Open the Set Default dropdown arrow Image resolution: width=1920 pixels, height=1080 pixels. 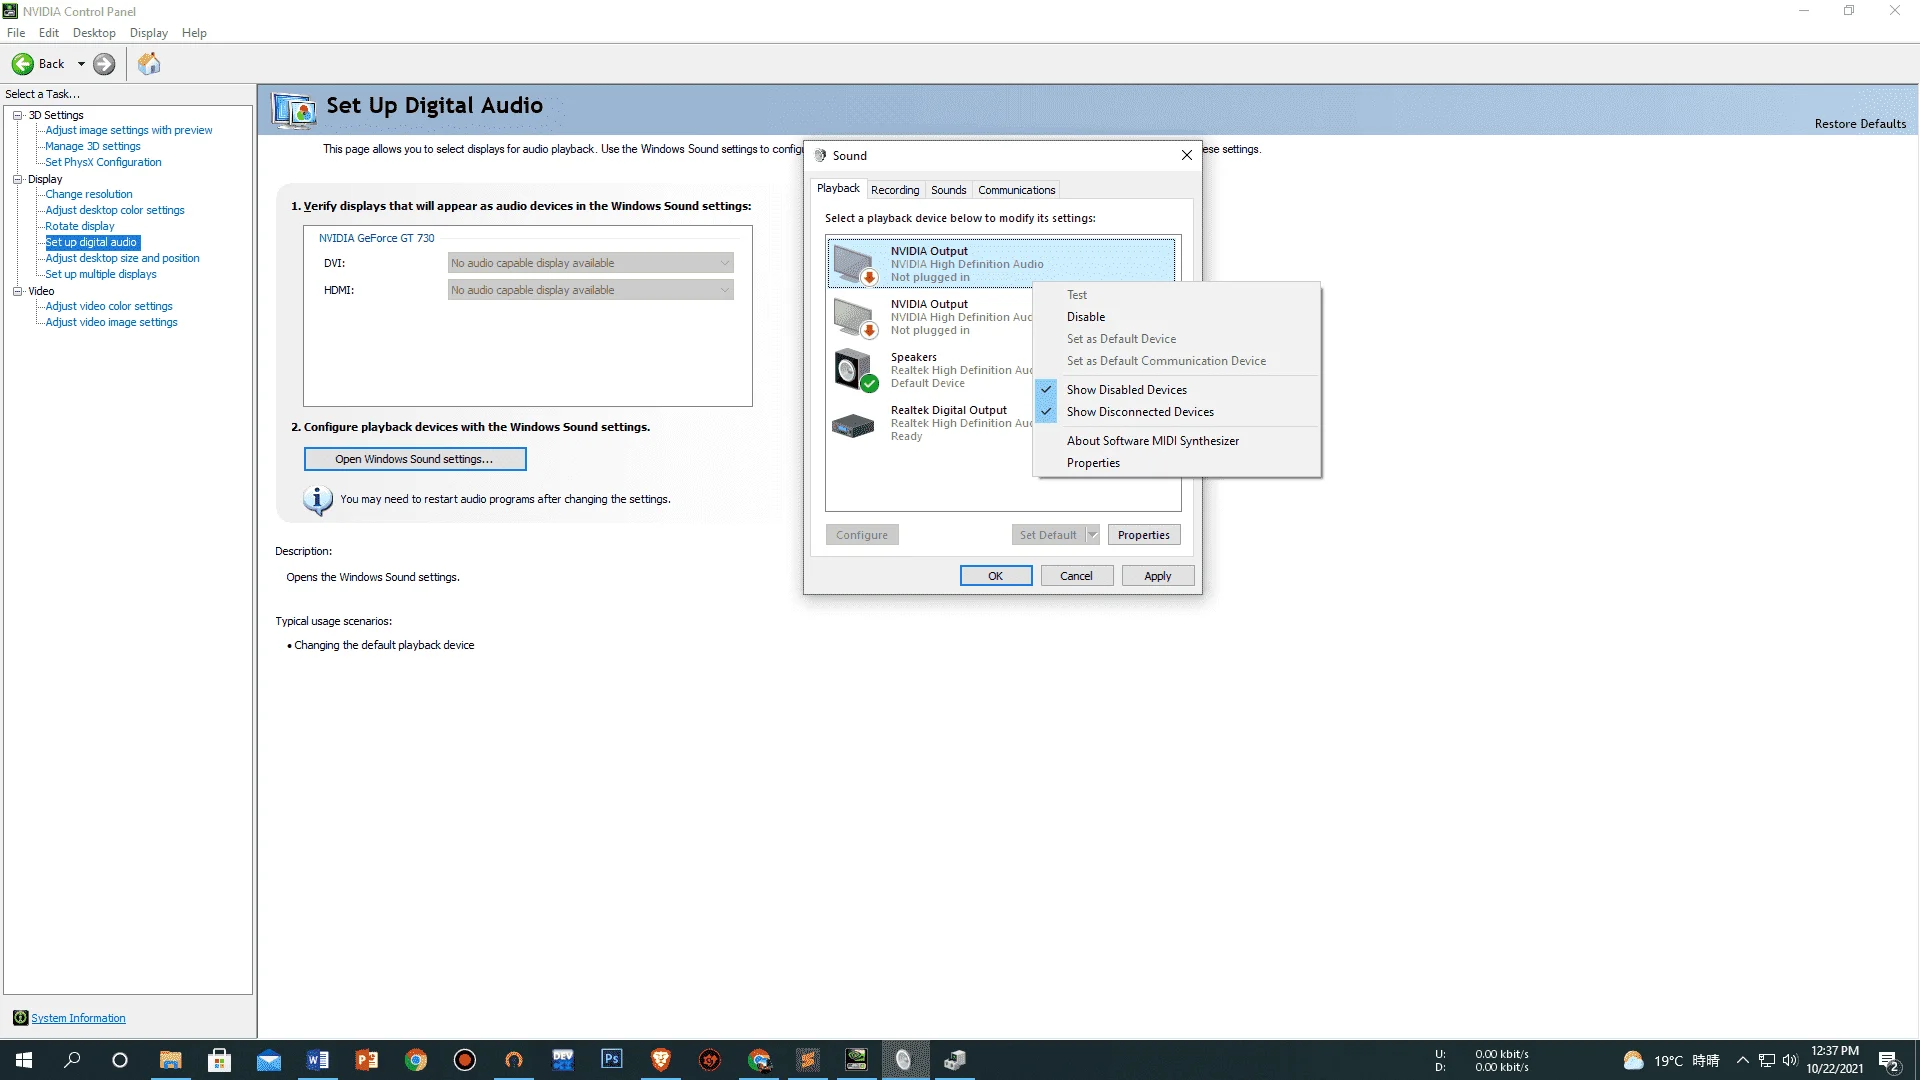click(x=1093, y=535)
